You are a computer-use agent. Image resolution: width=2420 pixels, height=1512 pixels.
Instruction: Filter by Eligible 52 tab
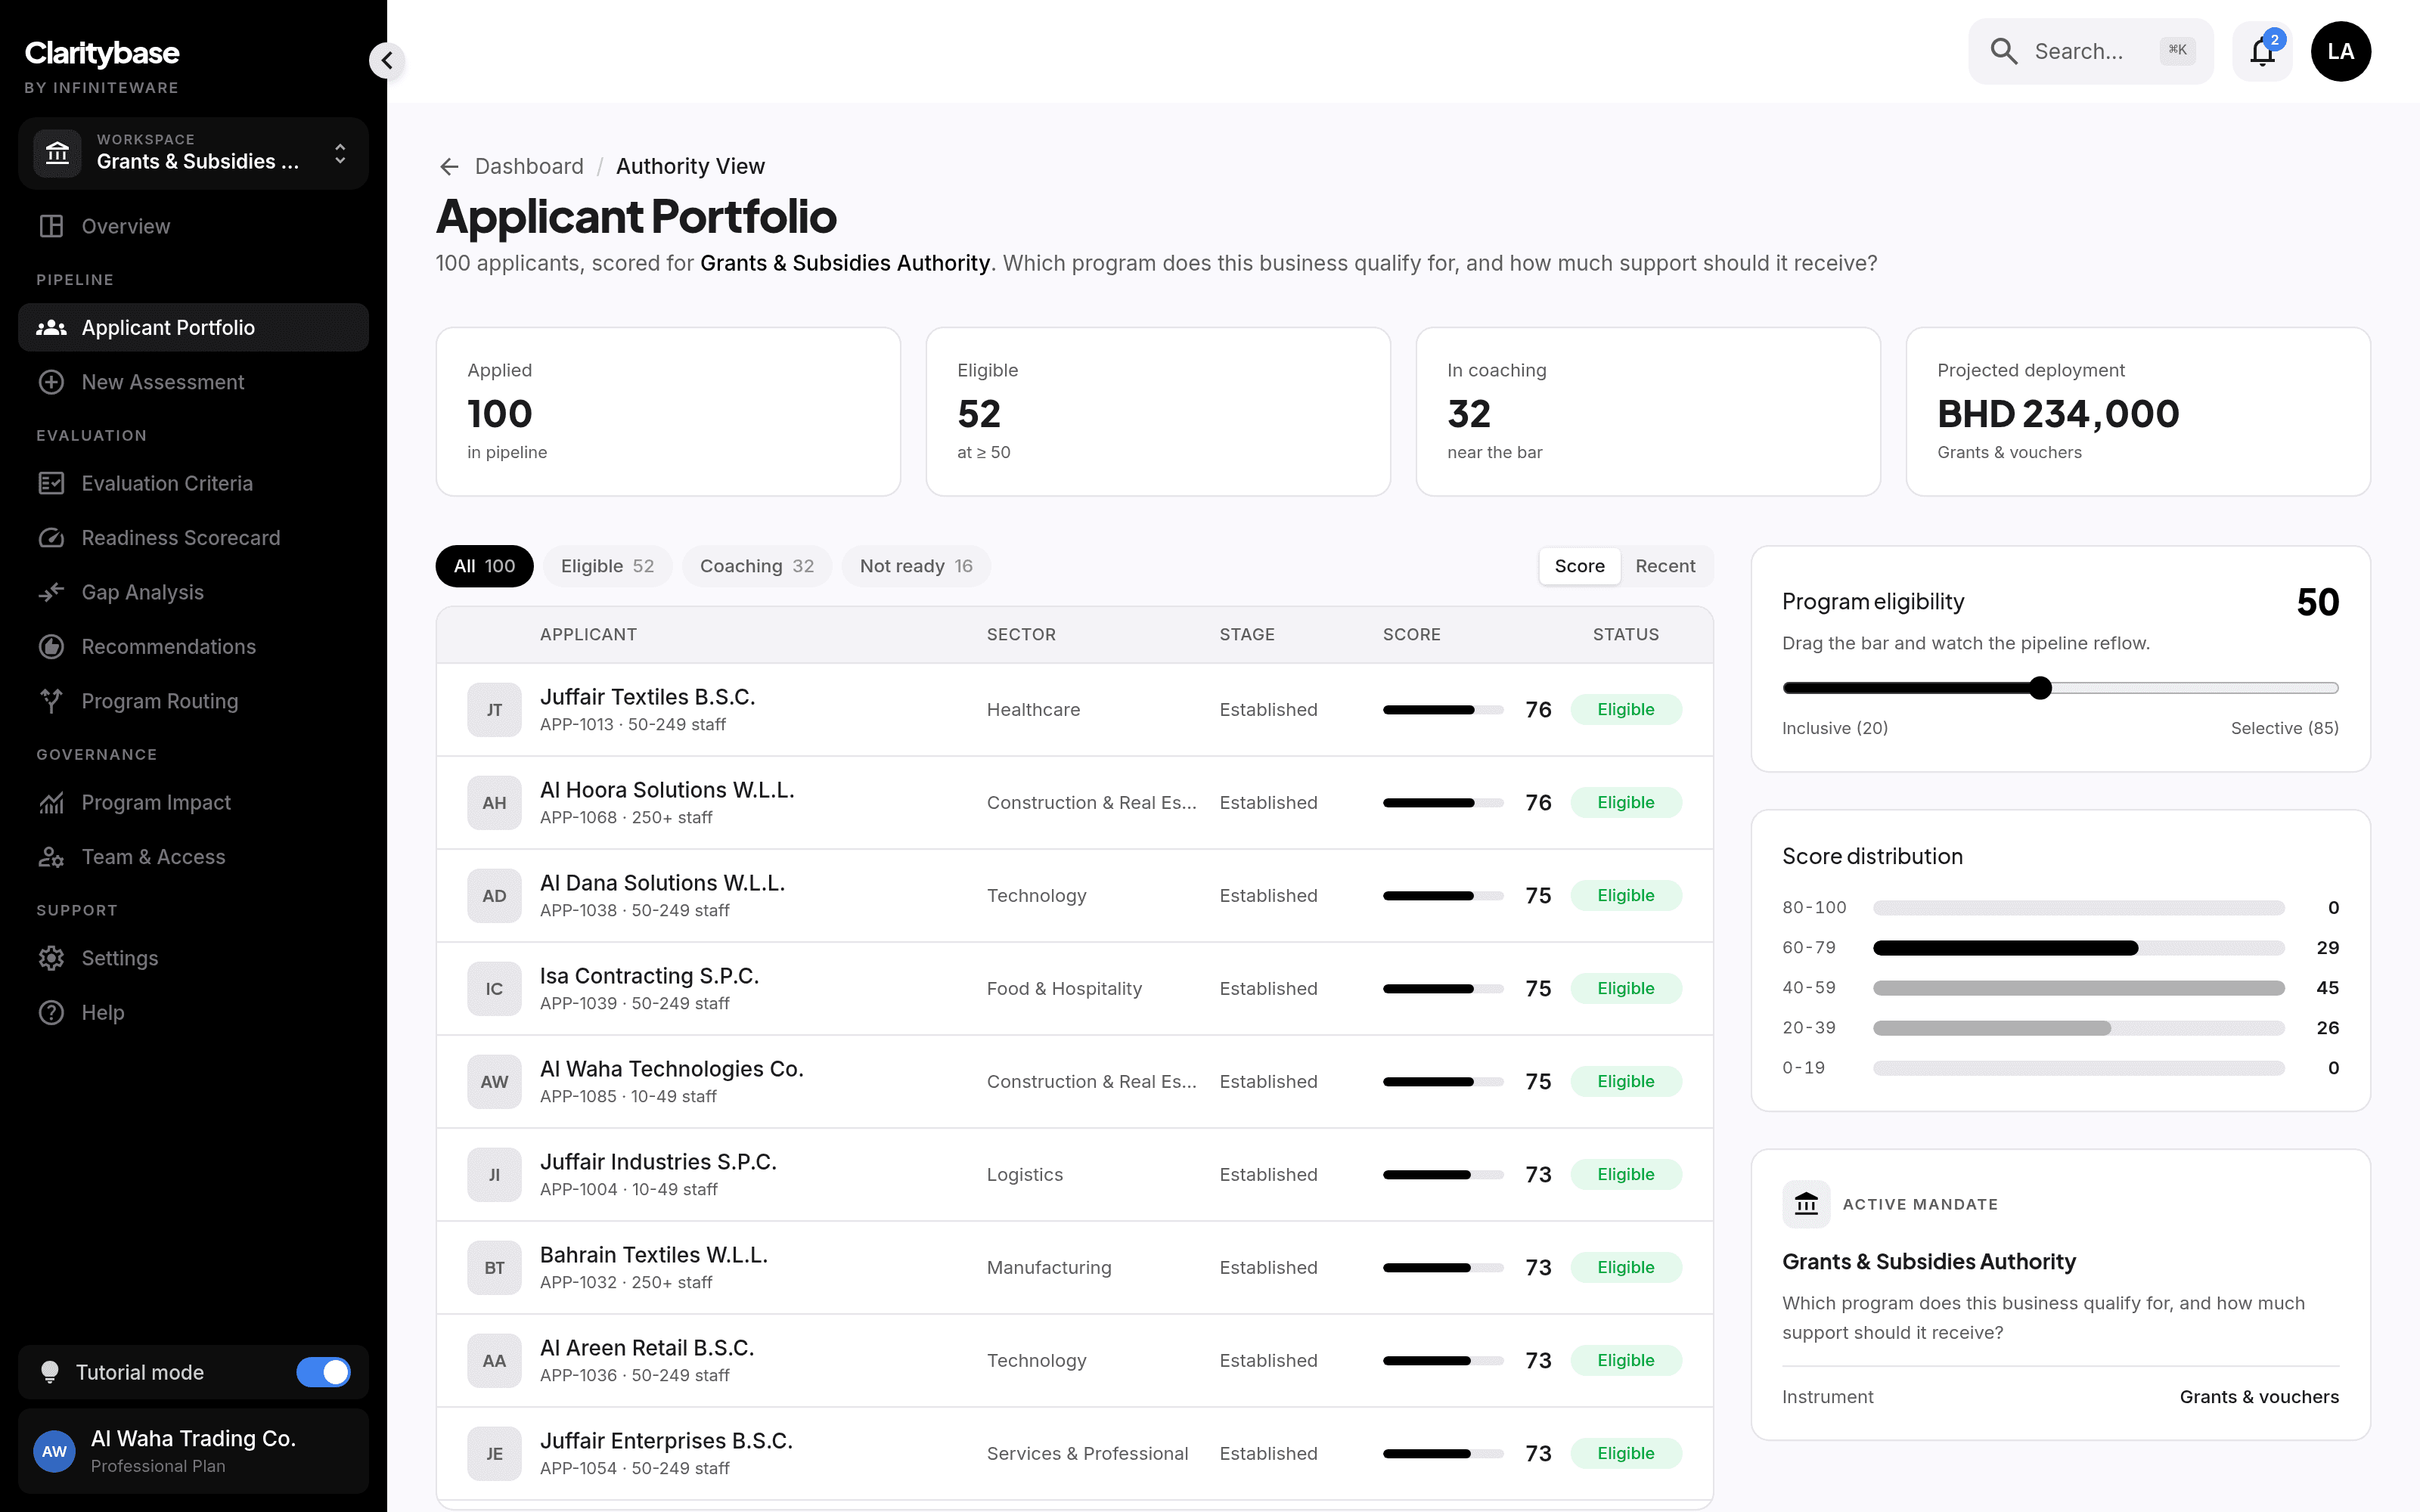[x=607, y=566]
